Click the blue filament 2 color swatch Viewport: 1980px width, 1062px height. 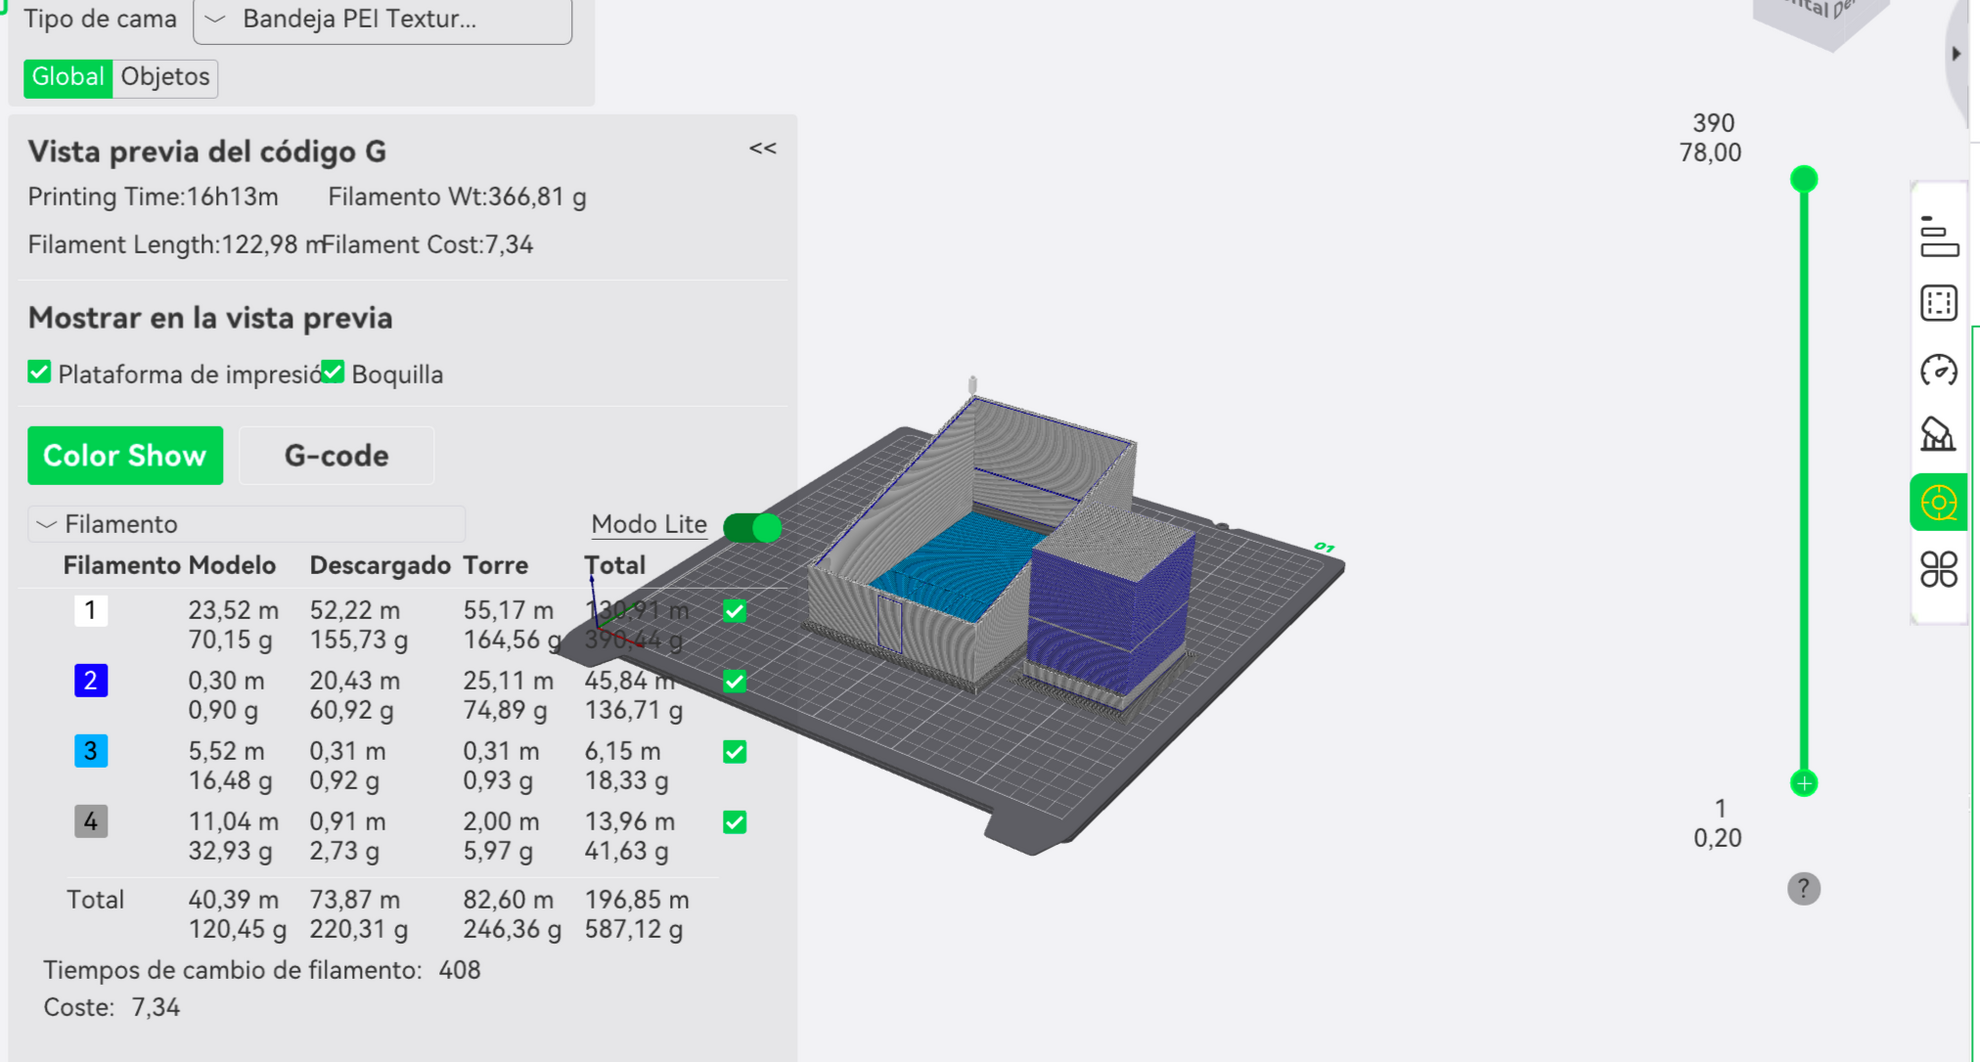tap(91, 681)
